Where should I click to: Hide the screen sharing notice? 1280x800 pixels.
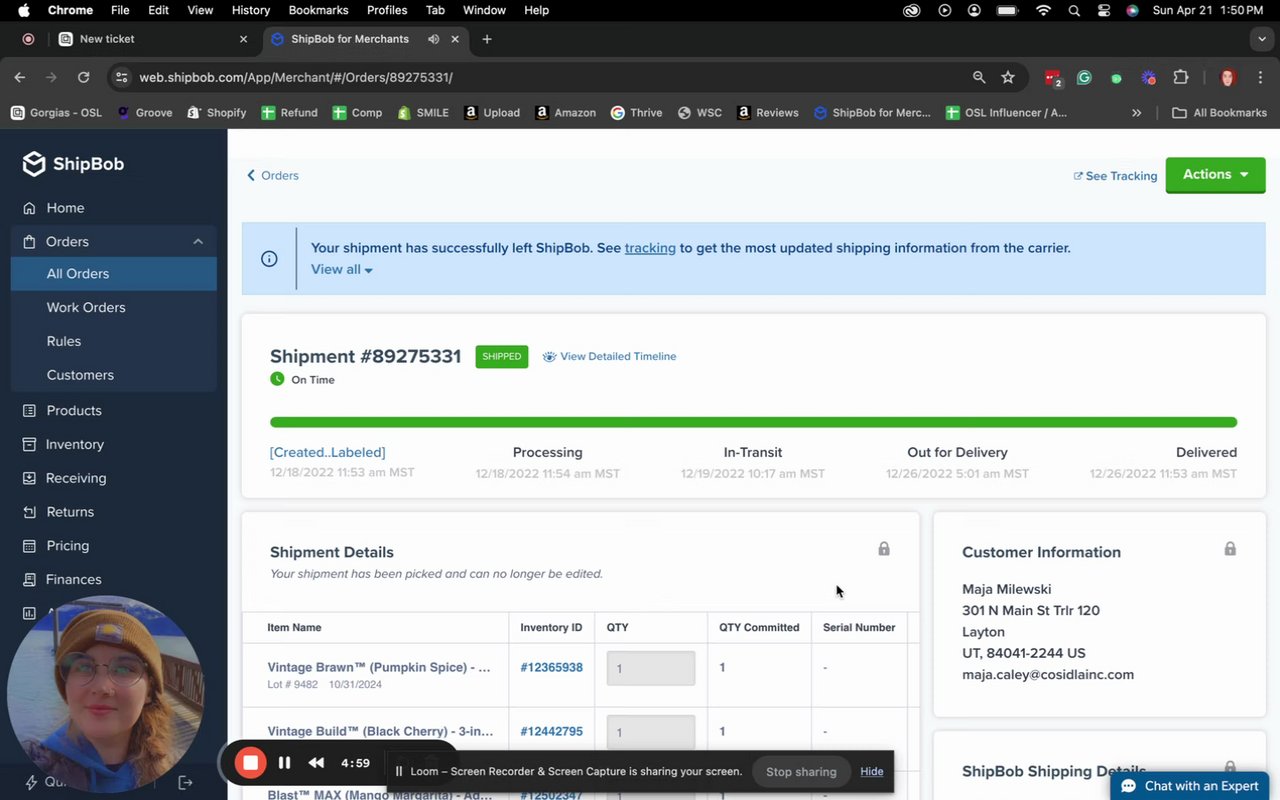(872, 772)
